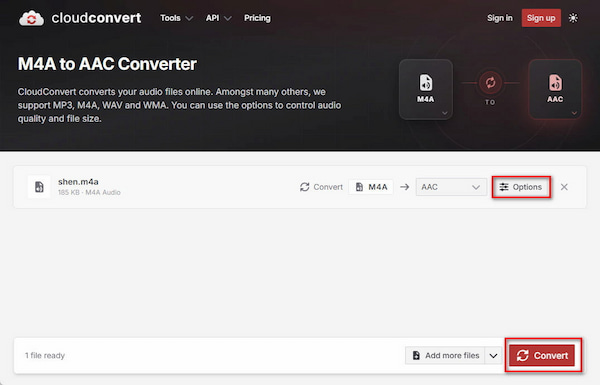
Task: Click the small Convert refresh icon in file row
Action: click(305, 187)
